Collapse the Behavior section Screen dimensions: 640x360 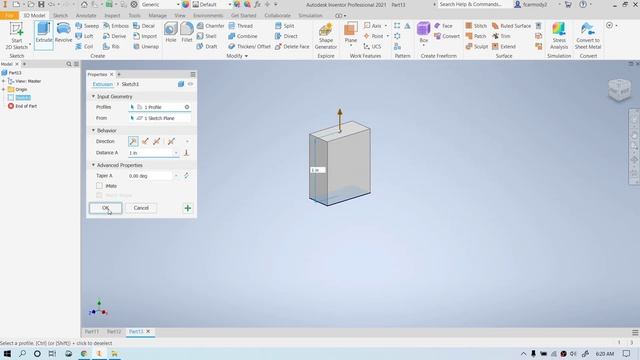pyautogui.click(x=93, y=130)
